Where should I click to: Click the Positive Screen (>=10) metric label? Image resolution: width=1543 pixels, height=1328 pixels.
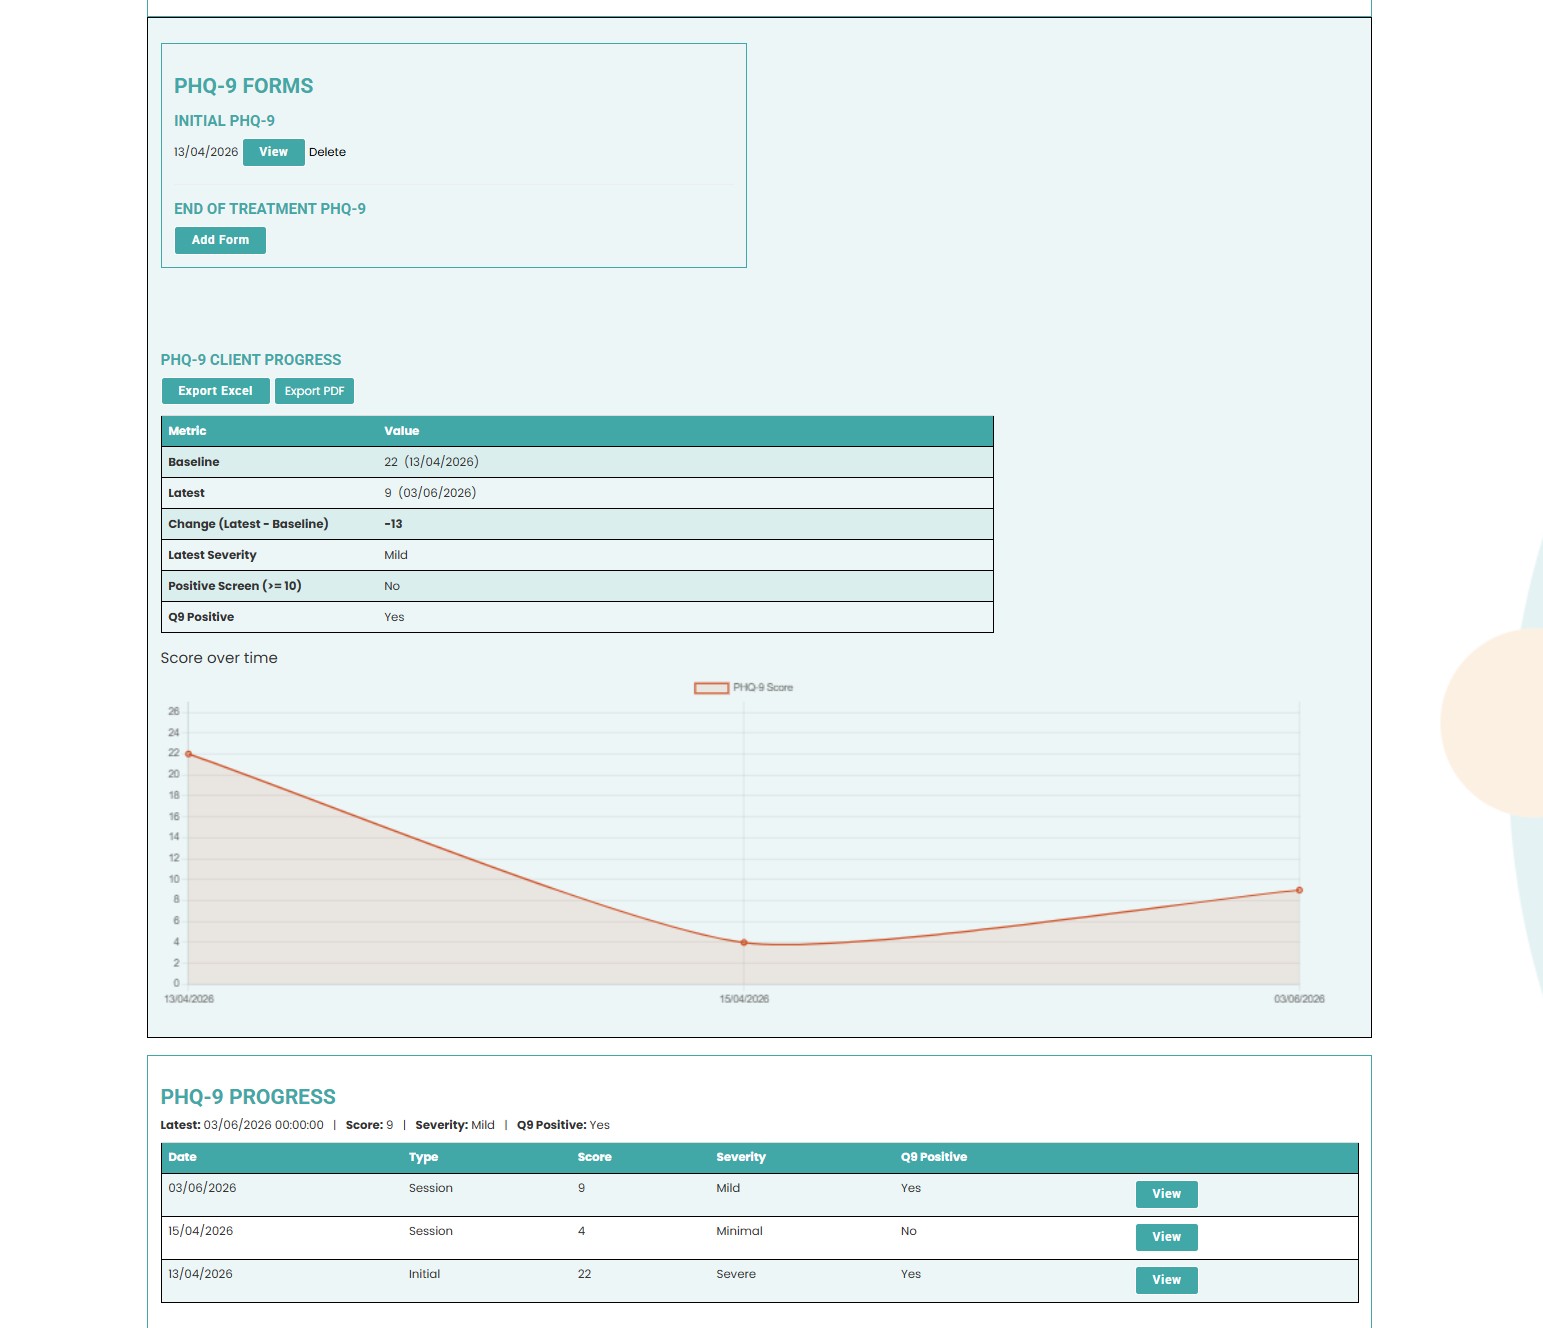[235, 586]
